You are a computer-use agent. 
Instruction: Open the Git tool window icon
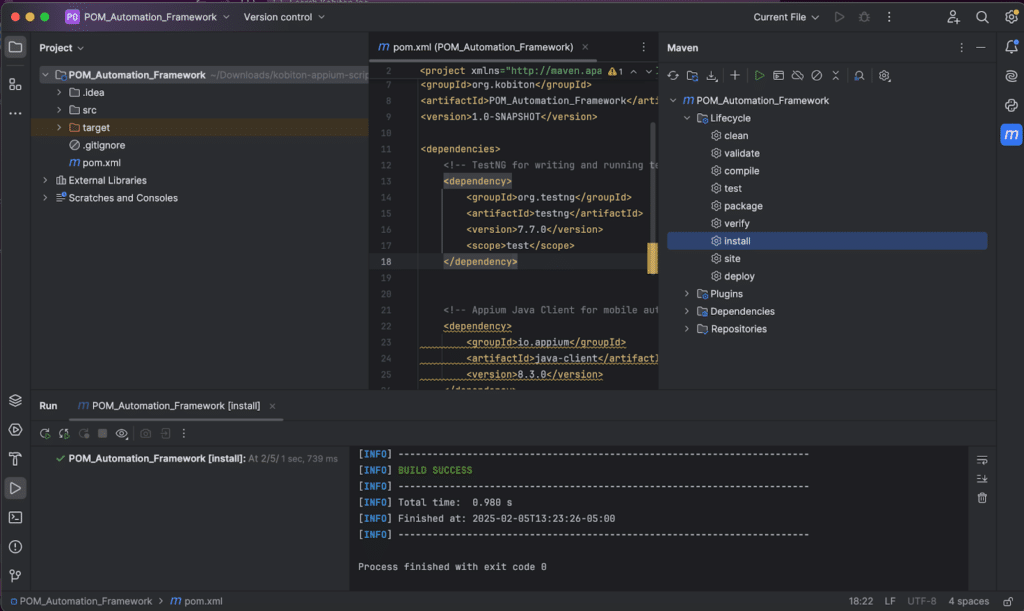(x=14, y=575)
